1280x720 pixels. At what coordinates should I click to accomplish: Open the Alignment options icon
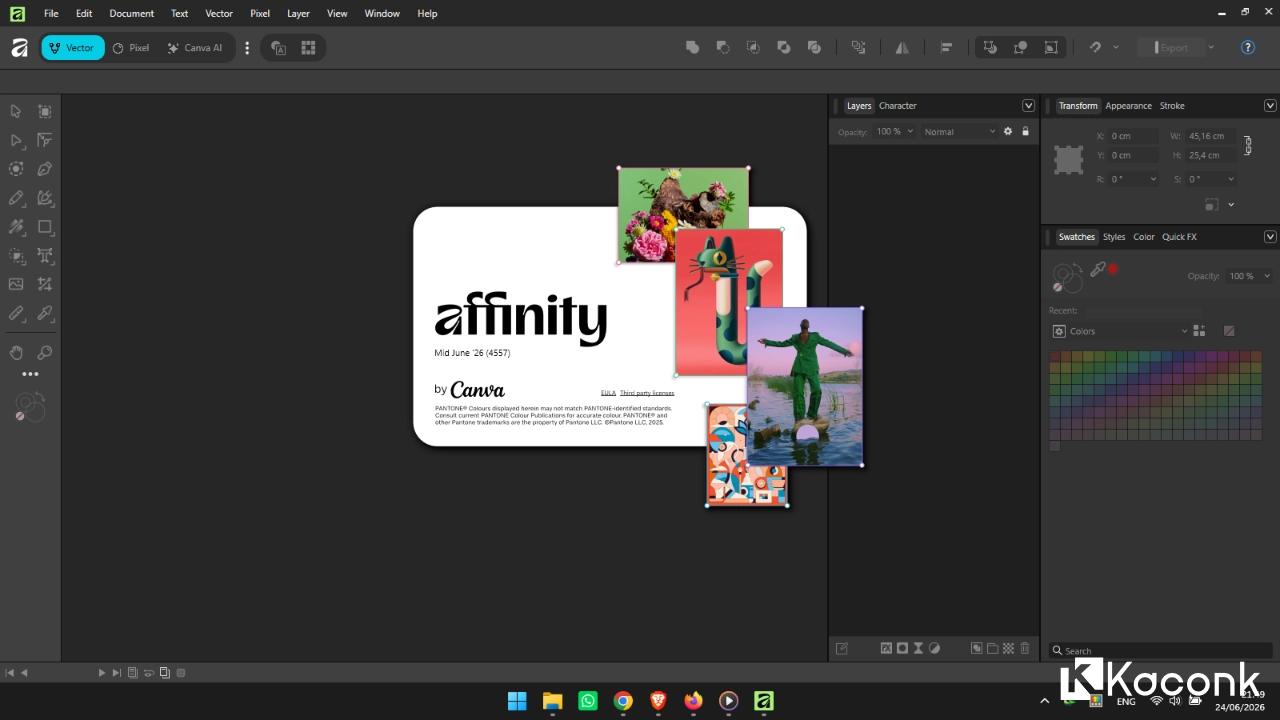pos(946,47)
